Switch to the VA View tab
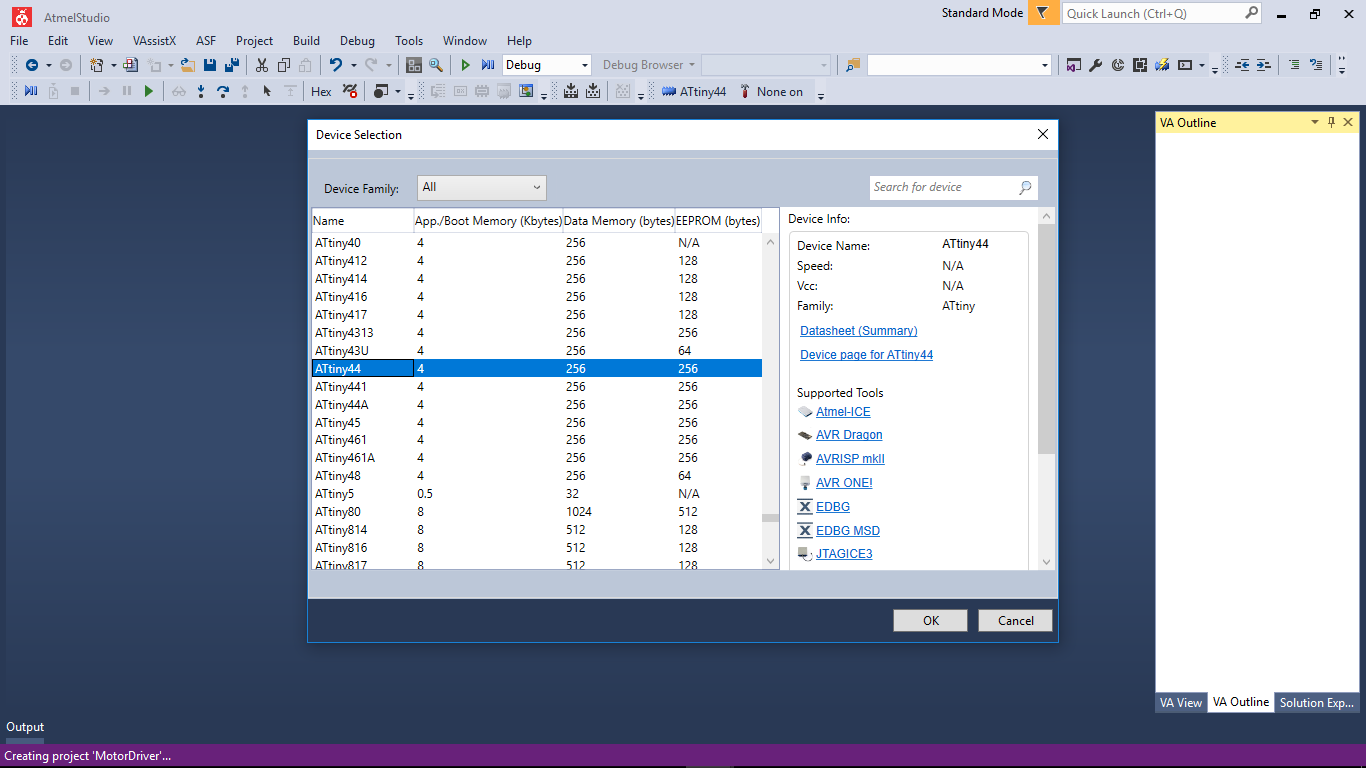Screen dimensions: 1366x768 click(1181, 702)
